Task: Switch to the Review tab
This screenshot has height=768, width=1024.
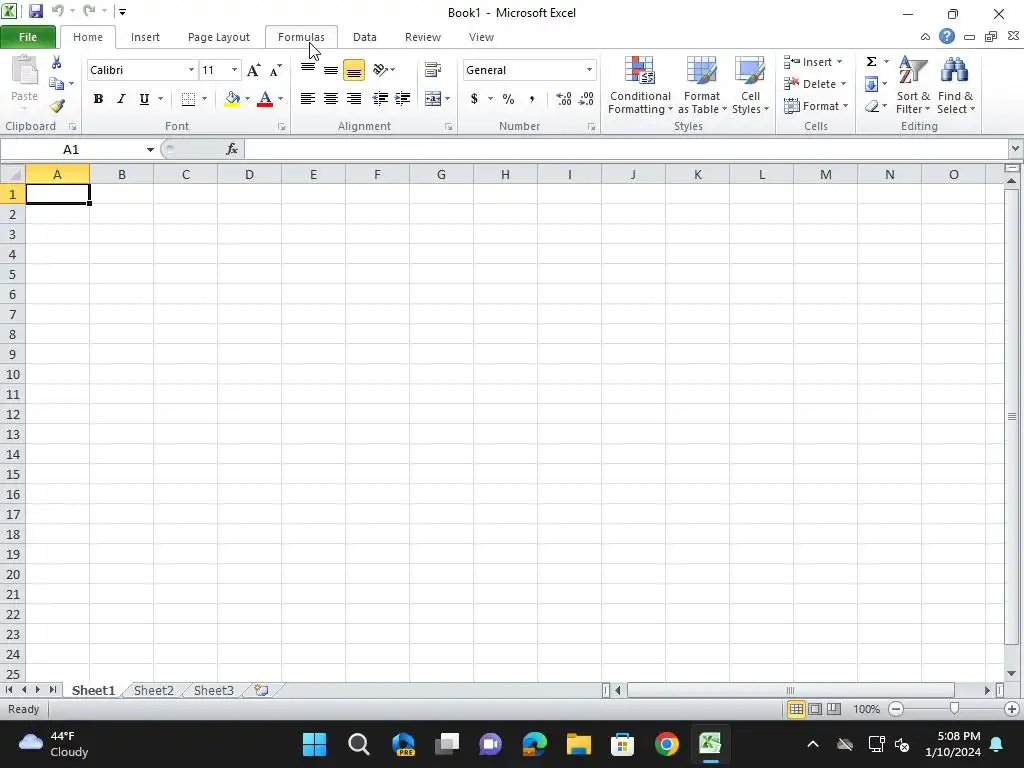Action: tap(423, 37)
